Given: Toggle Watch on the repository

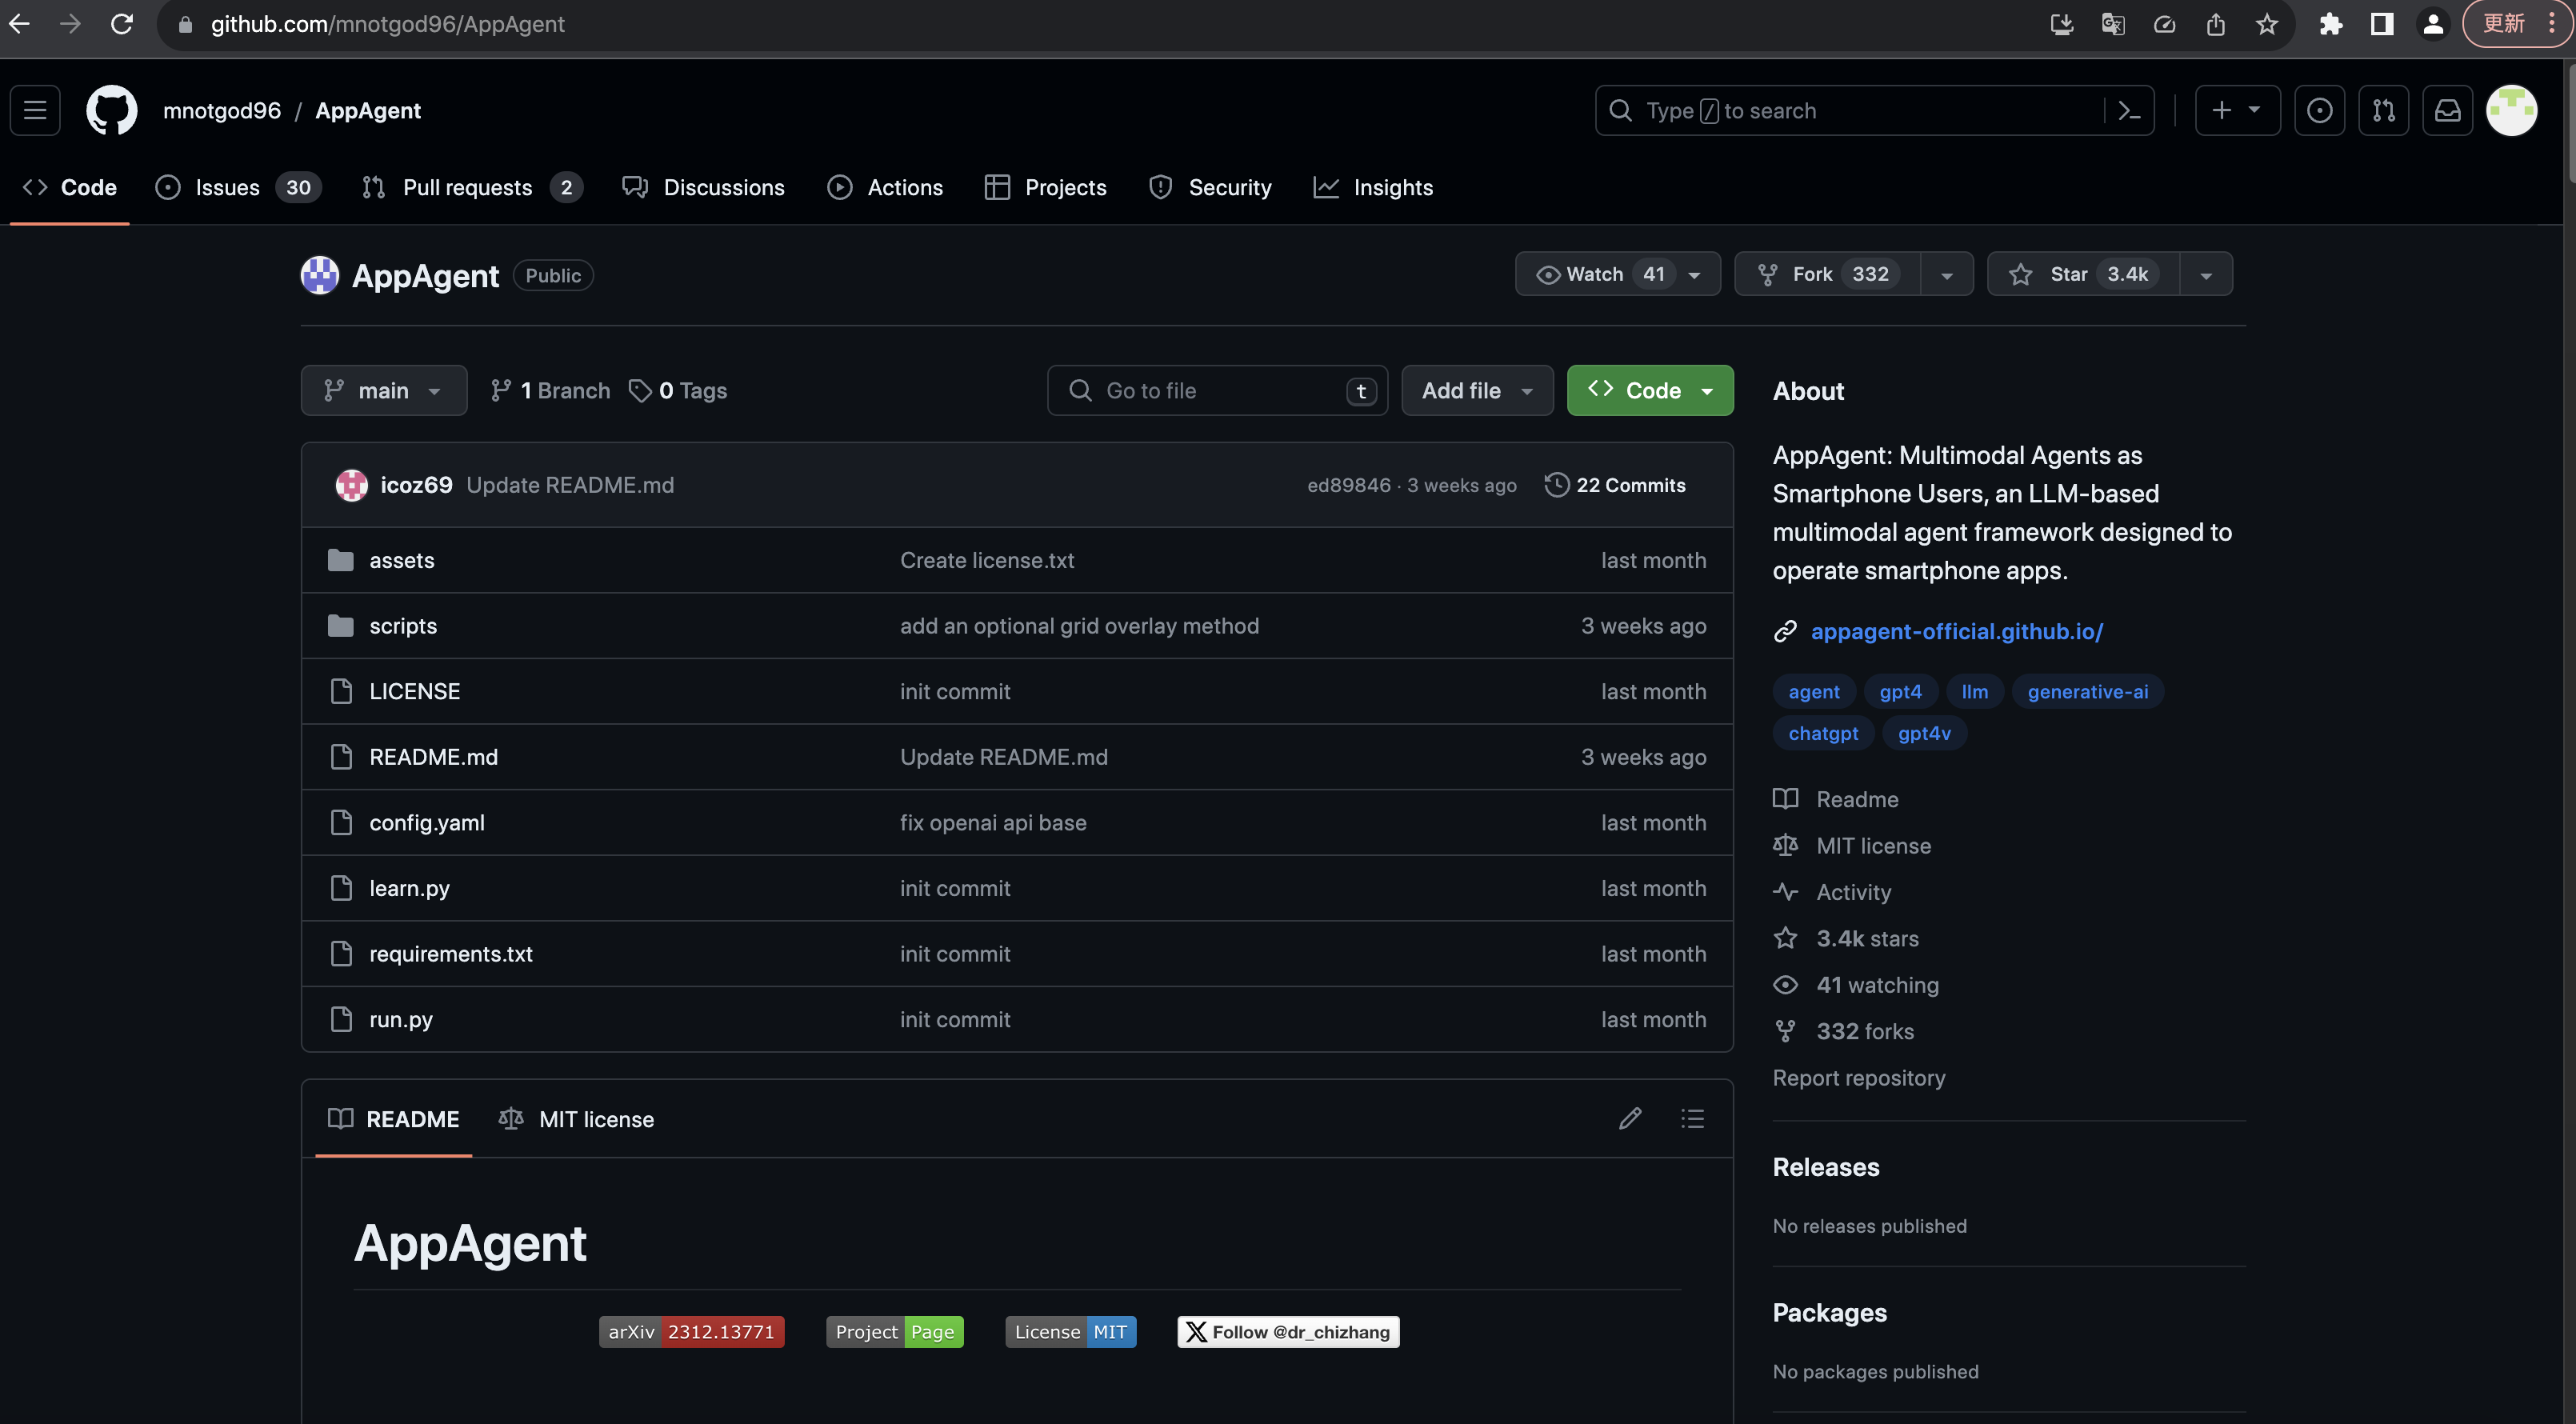Looking at the screenshot, I should click(1595, 274).
